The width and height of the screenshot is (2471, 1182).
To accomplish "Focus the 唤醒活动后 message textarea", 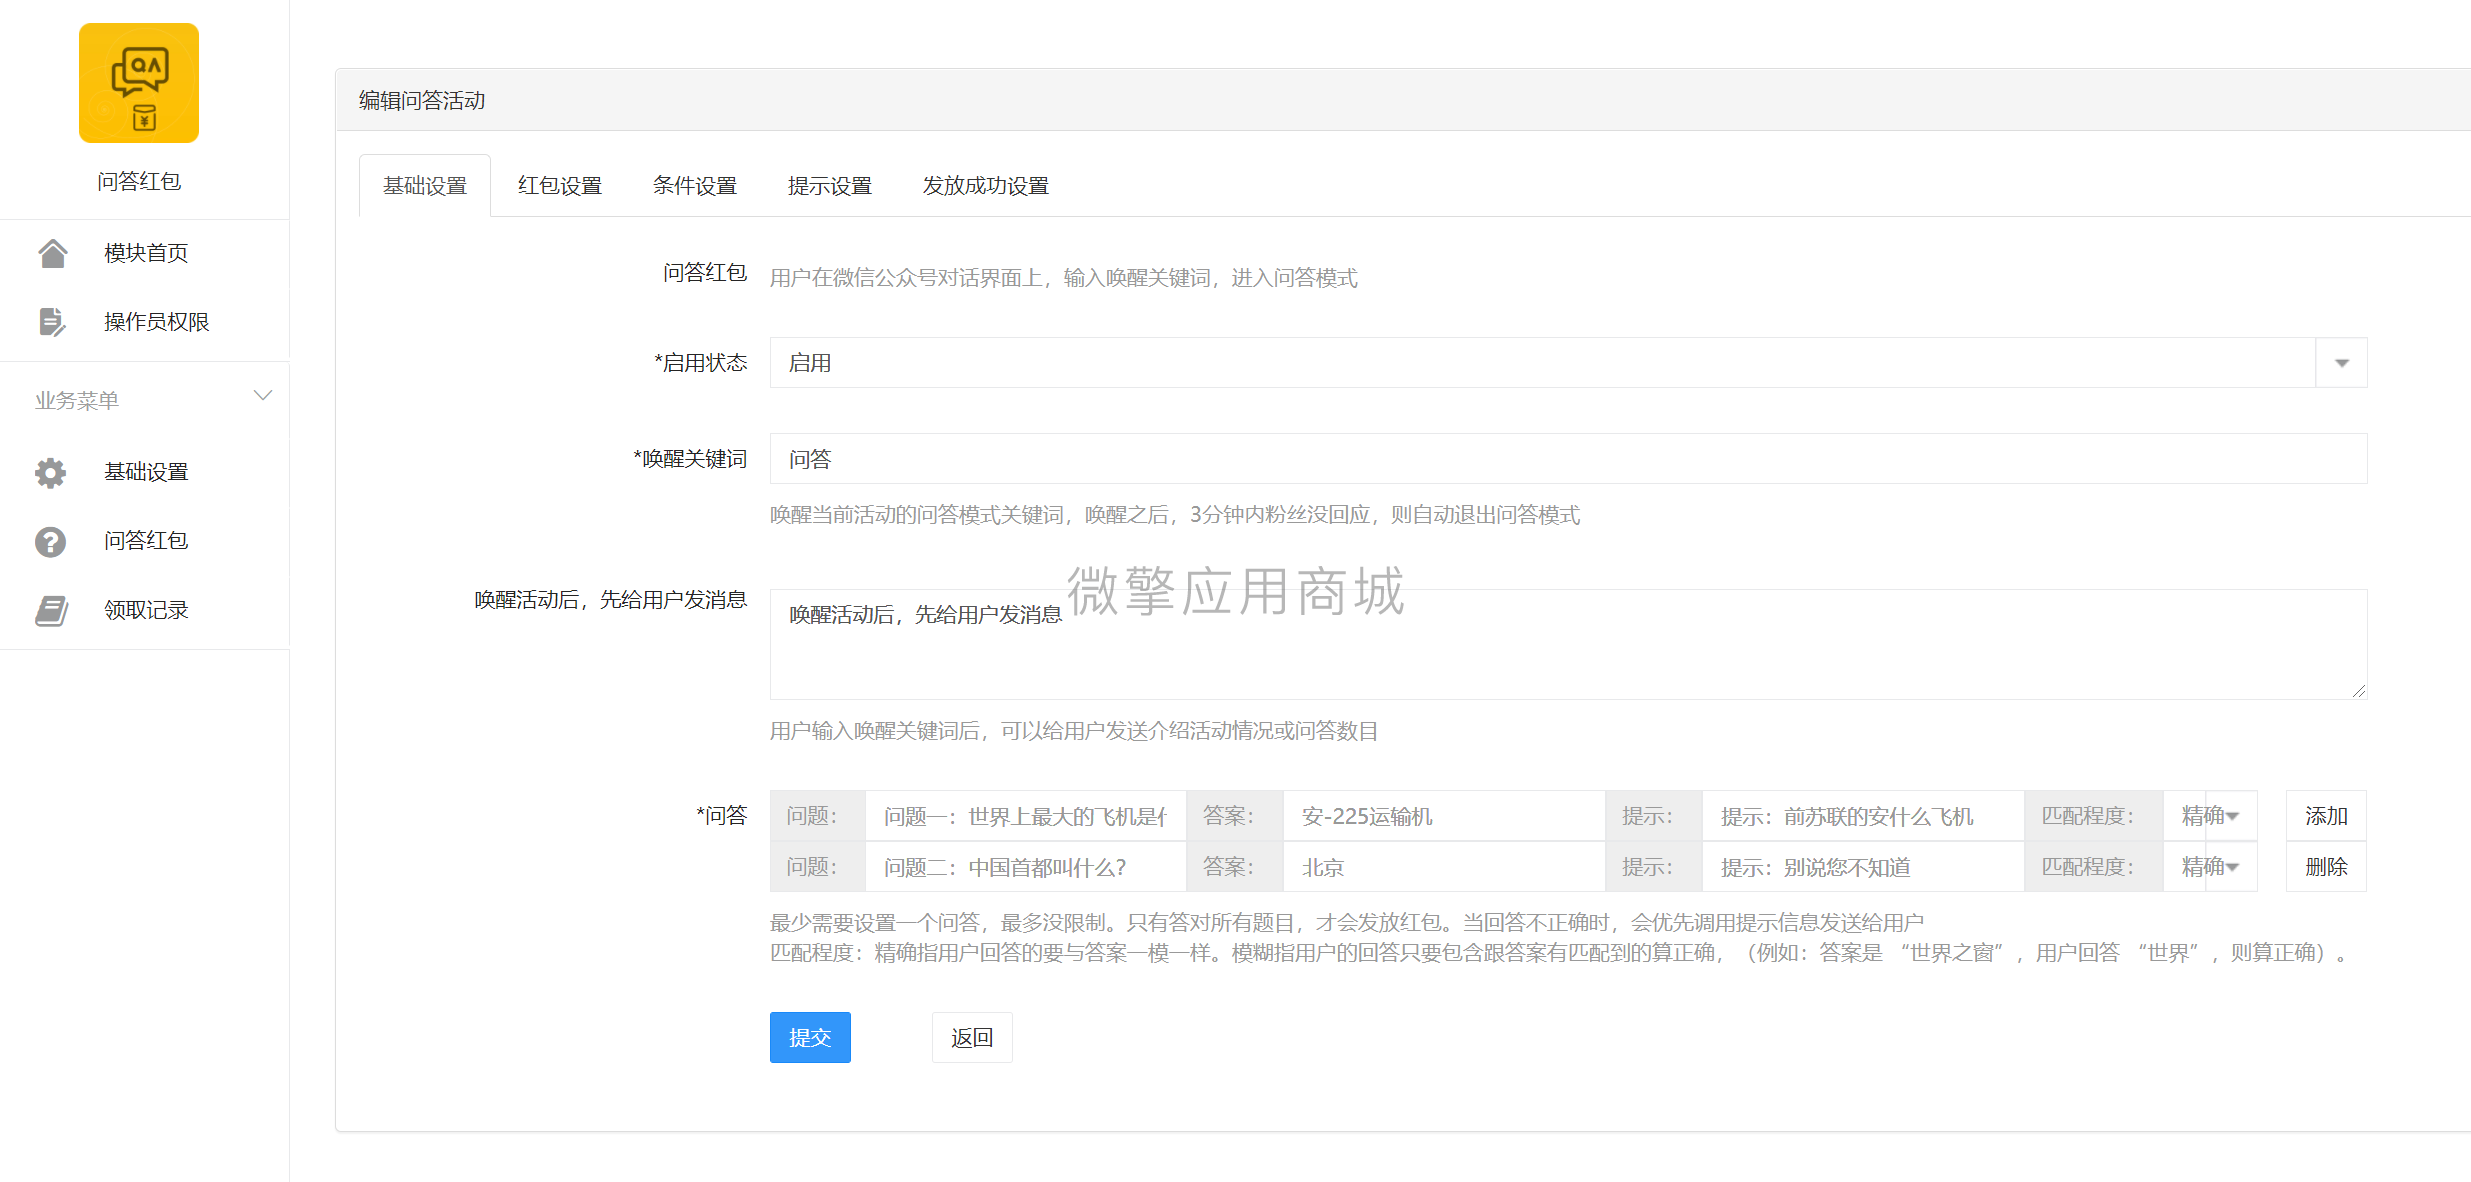I will [x=1568, y=644].
